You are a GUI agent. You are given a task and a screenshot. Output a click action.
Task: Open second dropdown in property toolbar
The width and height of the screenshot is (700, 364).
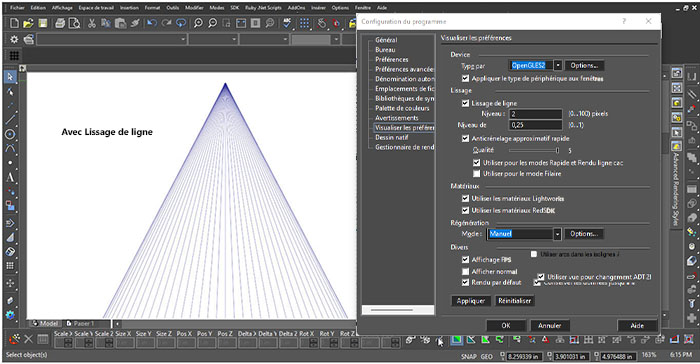pyautogui.click(x=213, y=39)
